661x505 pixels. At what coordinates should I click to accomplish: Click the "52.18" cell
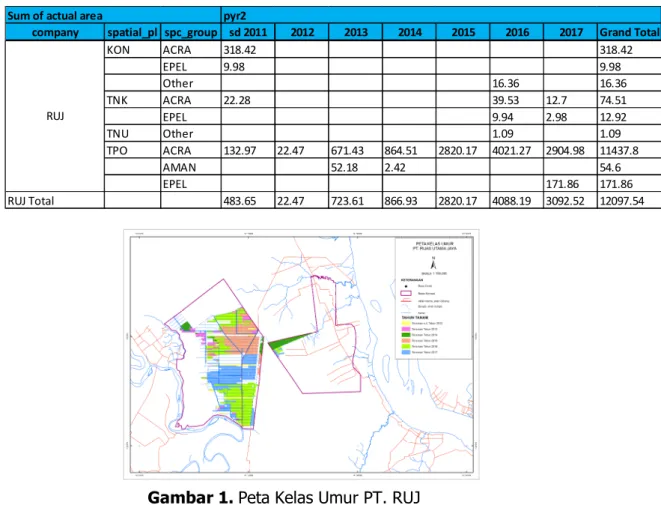tap(355, 167)
